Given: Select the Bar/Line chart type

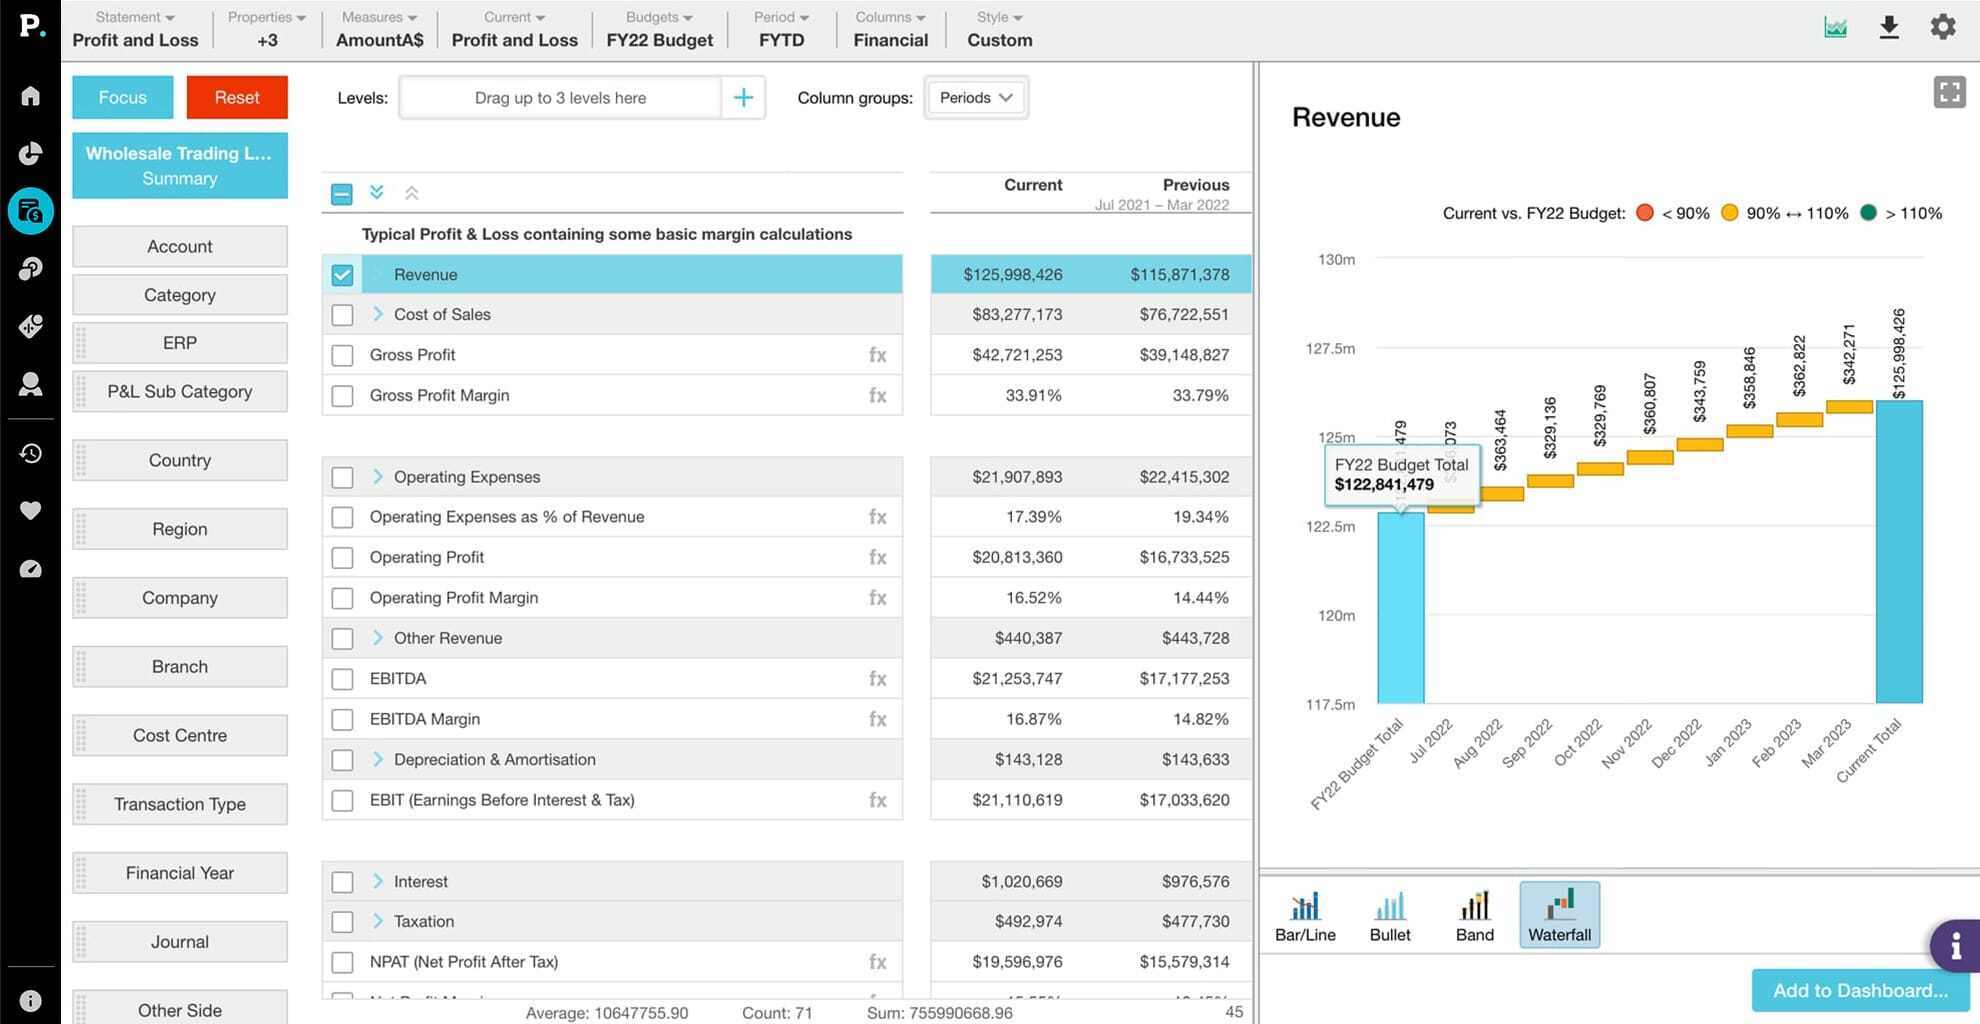Looking at the screenshot, I should coord(1304,915).
